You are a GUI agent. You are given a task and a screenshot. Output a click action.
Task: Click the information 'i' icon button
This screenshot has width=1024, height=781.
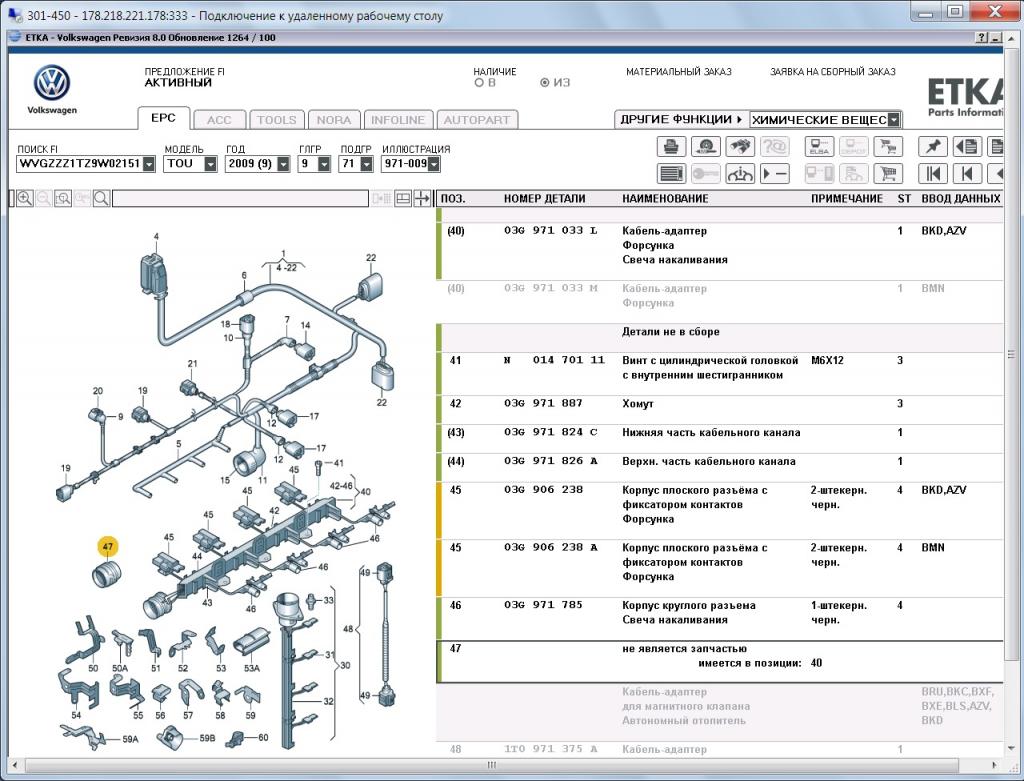pos(740,174)
